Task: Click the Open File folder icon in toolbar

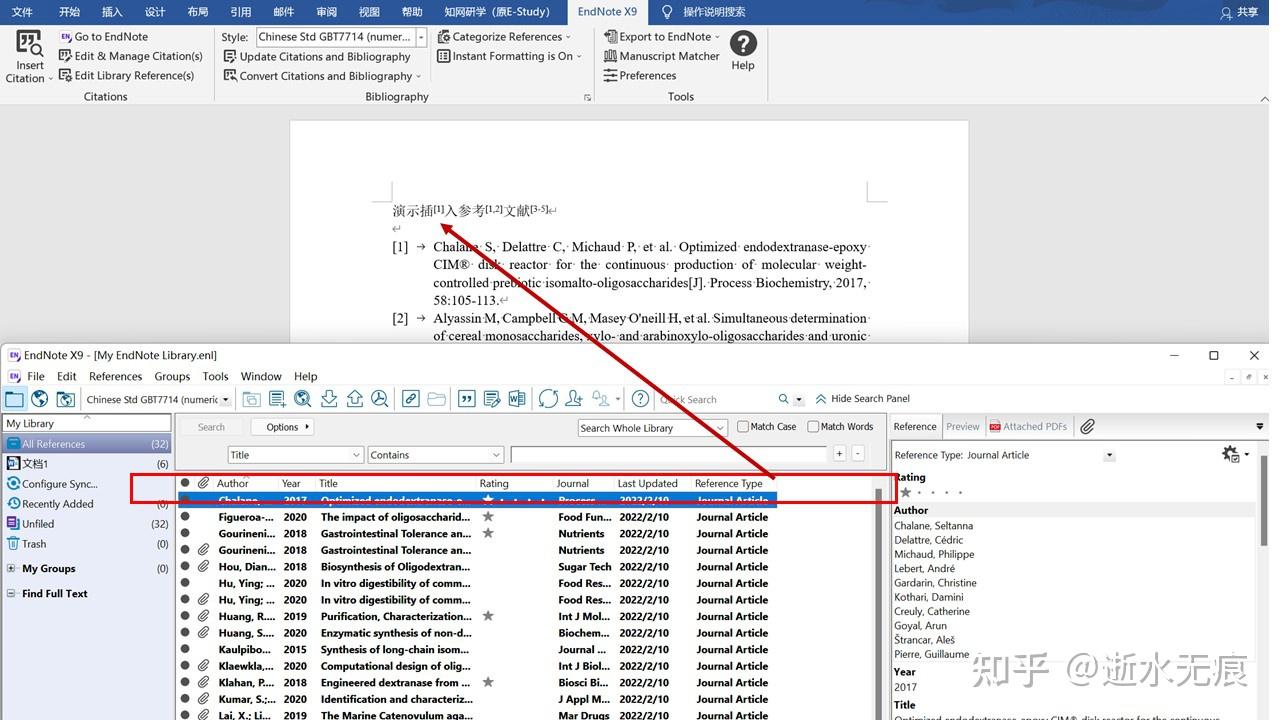Action: (x=437, y=399)
